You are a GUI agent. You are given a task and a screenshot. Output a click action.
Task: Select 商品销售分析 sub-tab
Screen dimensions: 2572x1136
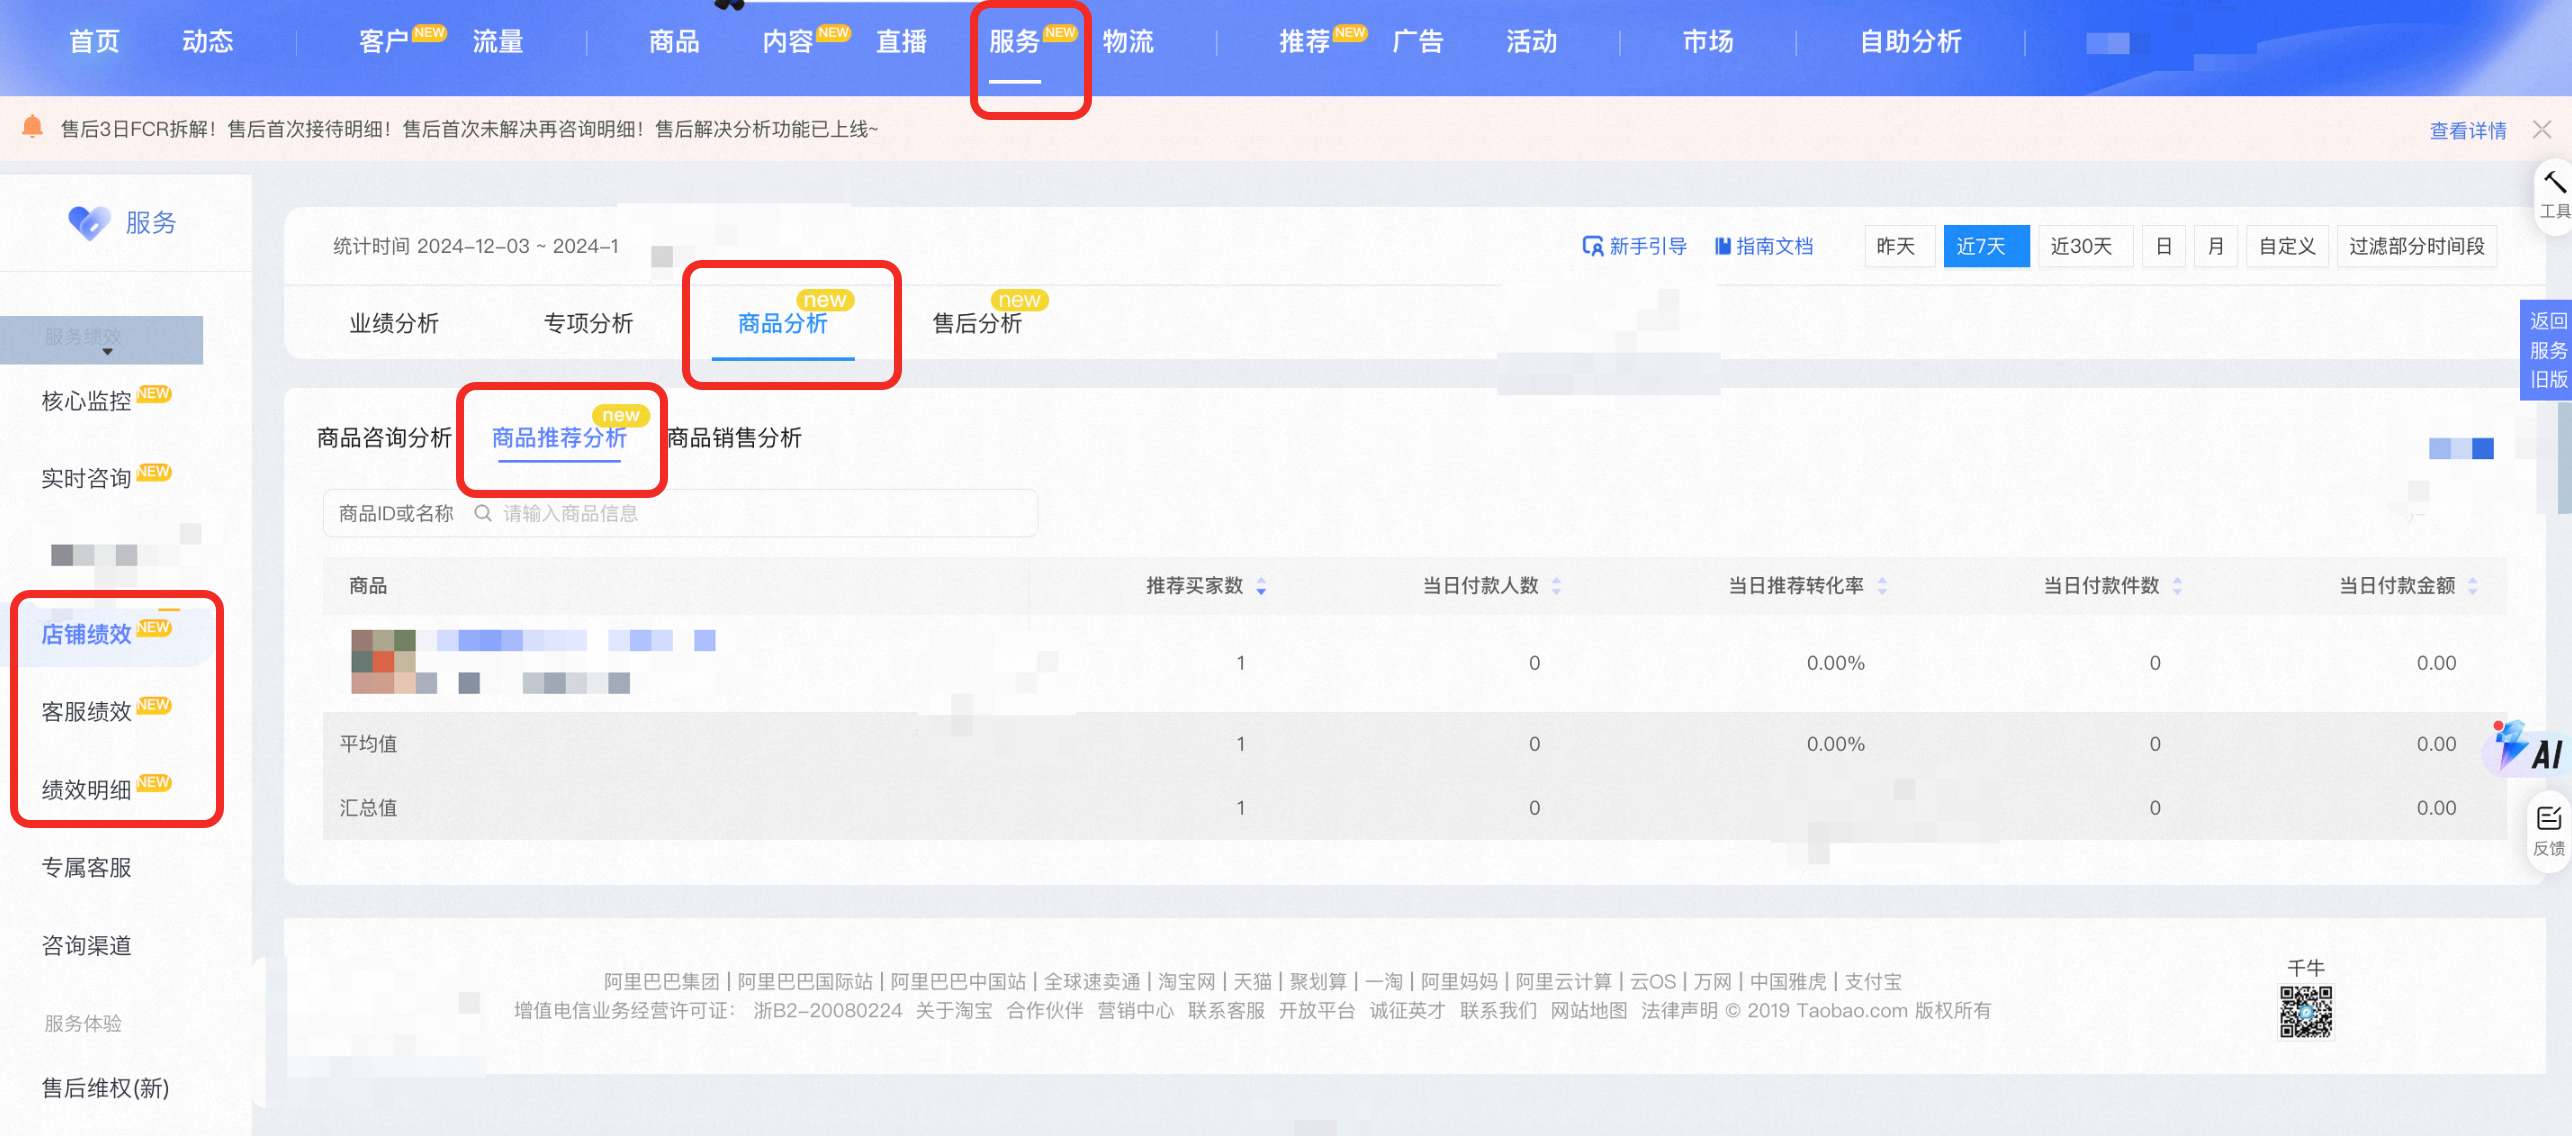pyautogui.click(x=734, y=438)
